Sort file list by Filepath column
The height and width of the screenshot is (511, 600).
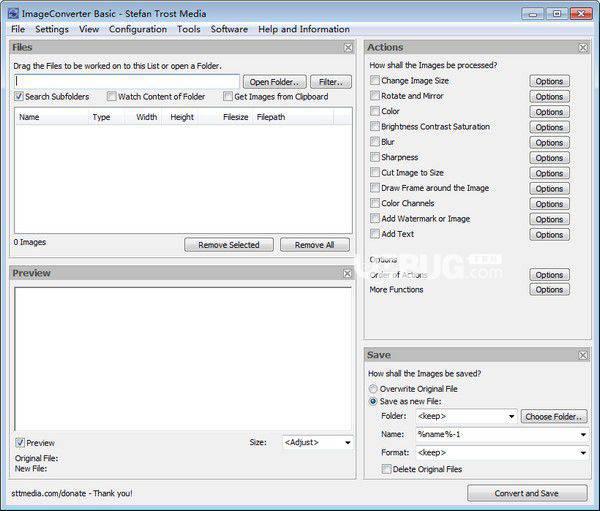[292, 117]
